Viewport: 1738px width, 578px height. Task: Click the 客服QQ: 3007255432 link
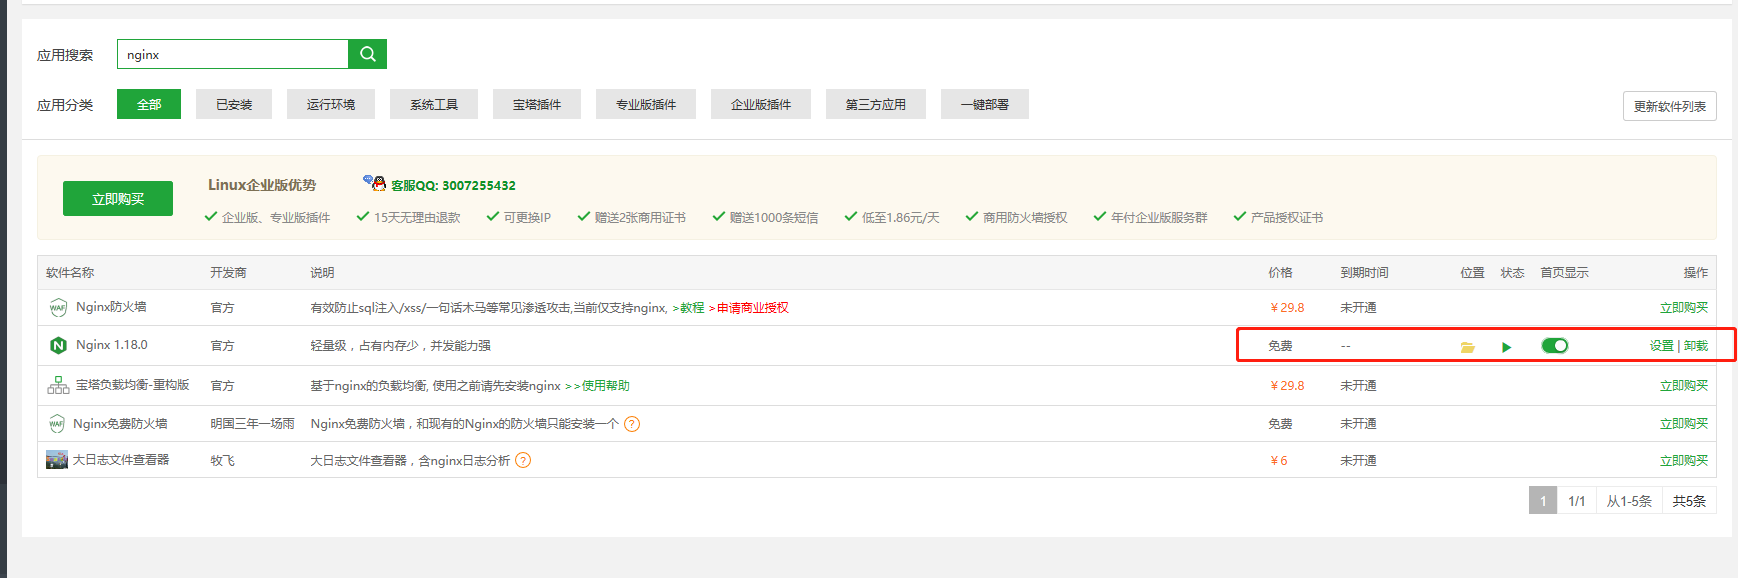point(453,185)
